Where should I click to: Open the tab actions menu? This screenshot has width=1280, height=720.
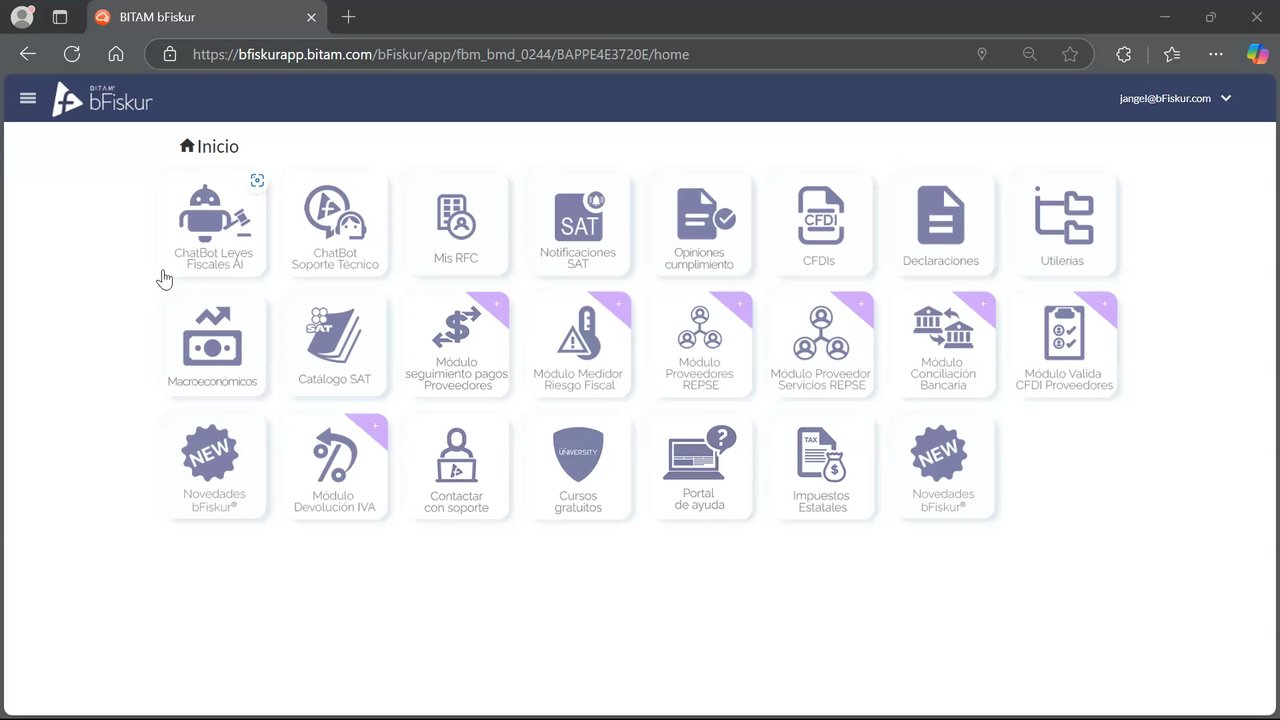[60, 17]
